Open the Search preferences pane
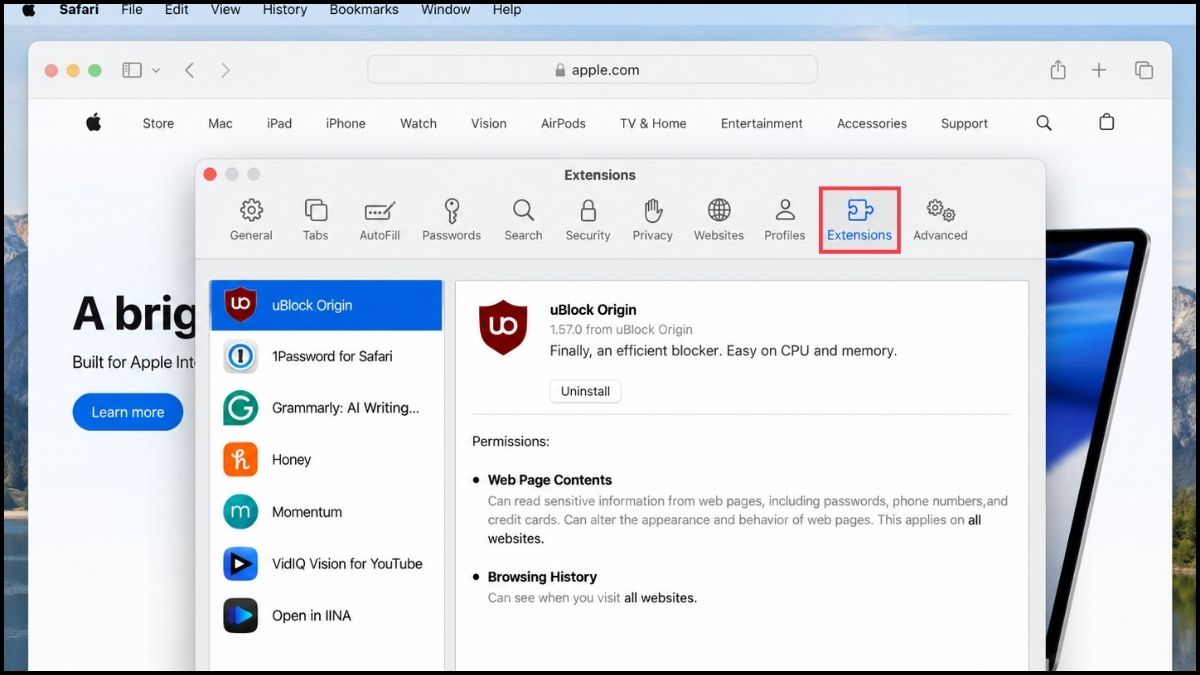Image resolution: width=1200 pixels, height=675 pixels. coord(523,220)
